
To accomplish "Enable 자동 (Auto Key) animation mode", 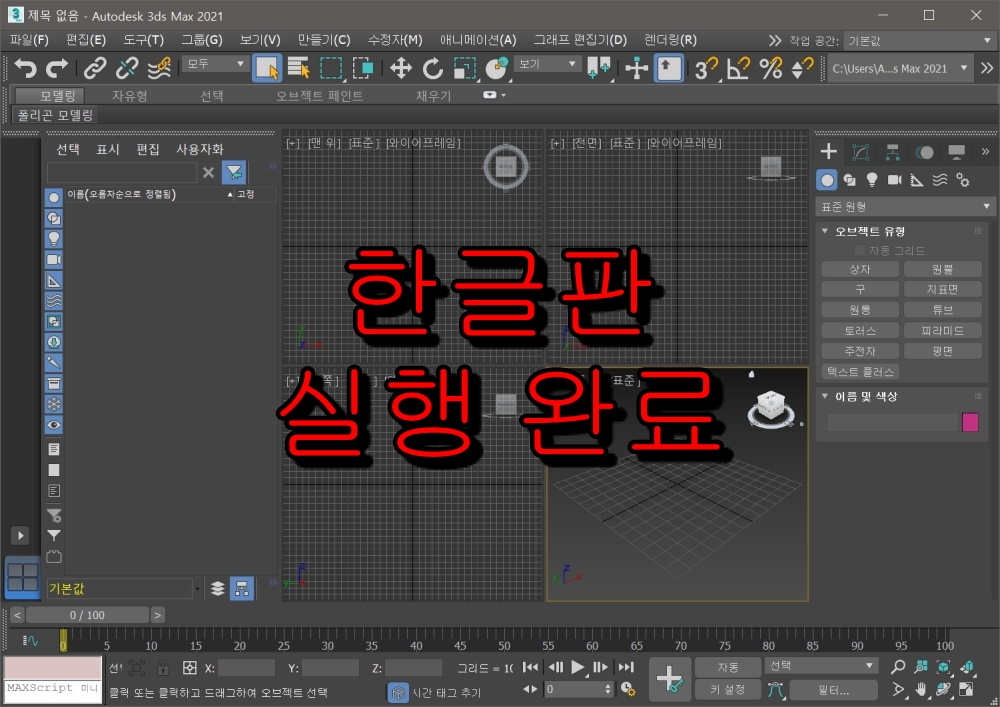I will coord(728,666).
